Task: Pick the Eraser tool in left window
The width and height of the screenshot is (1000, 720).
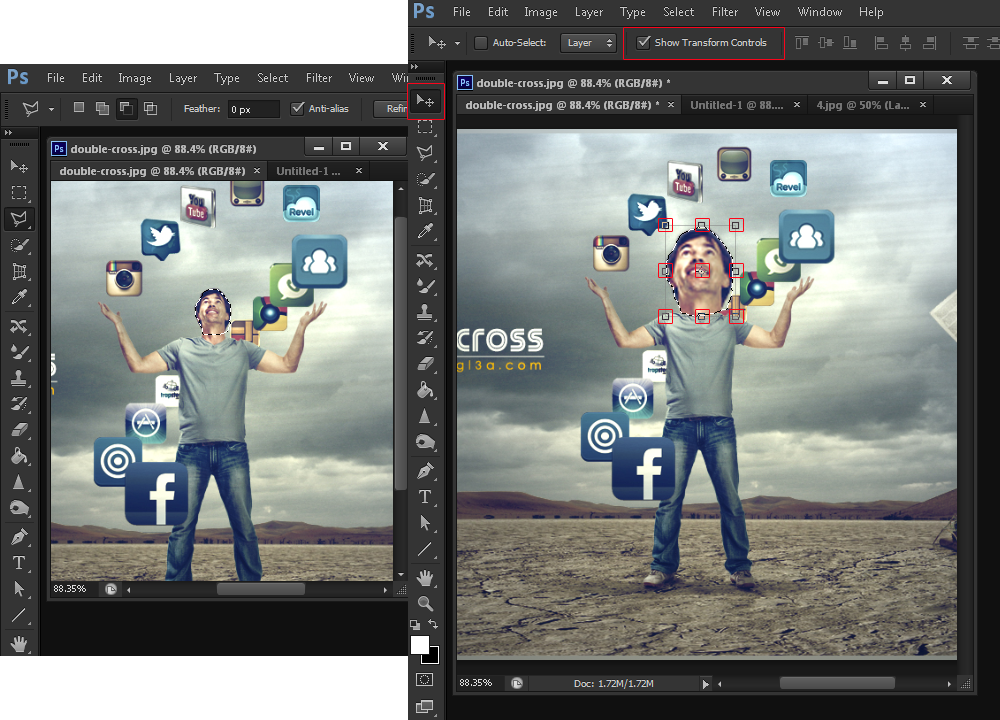Action: 19,430
